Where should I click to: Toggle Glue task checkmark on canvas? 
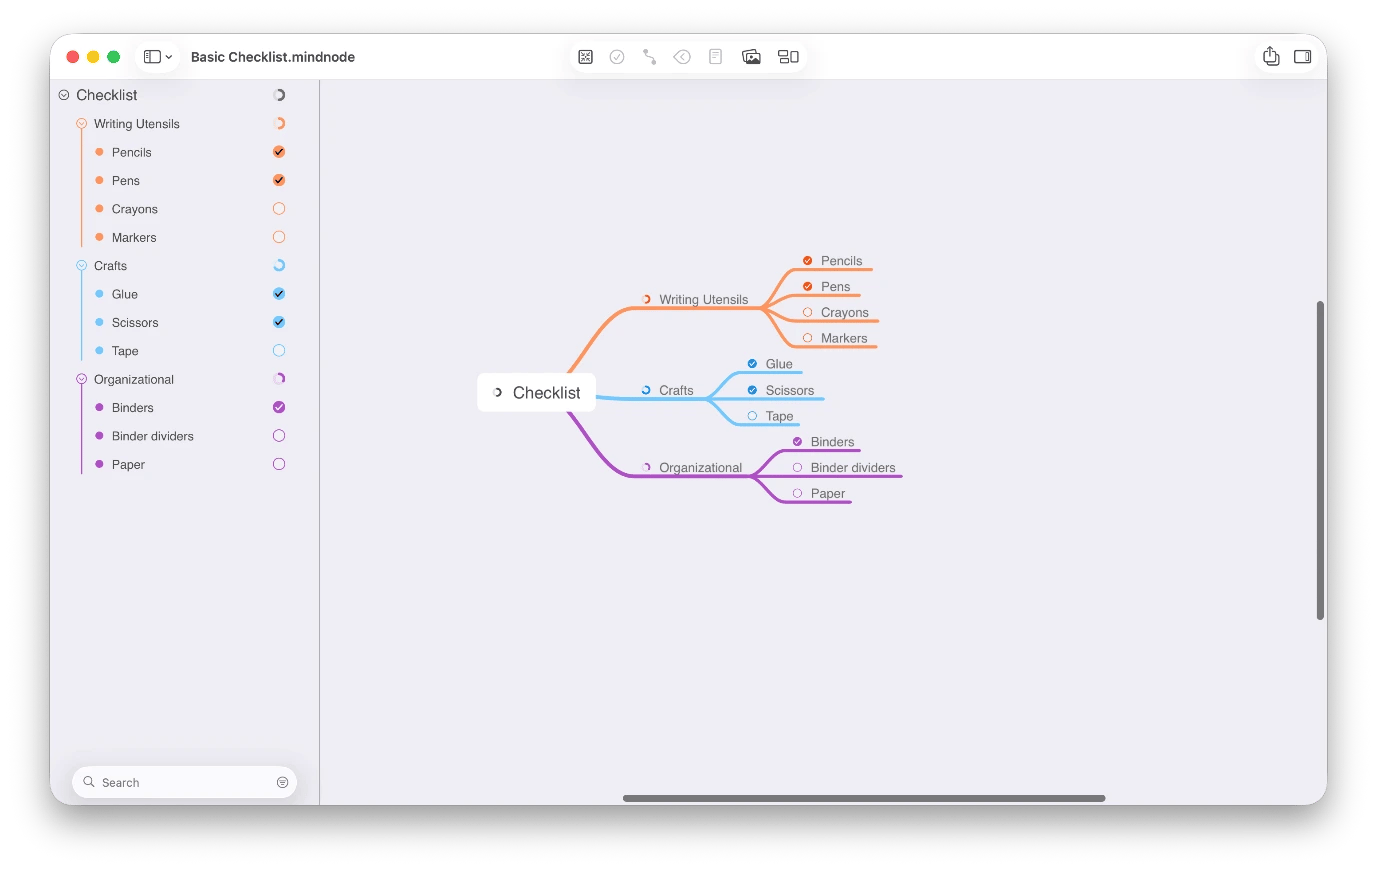[x=752, y=364]
